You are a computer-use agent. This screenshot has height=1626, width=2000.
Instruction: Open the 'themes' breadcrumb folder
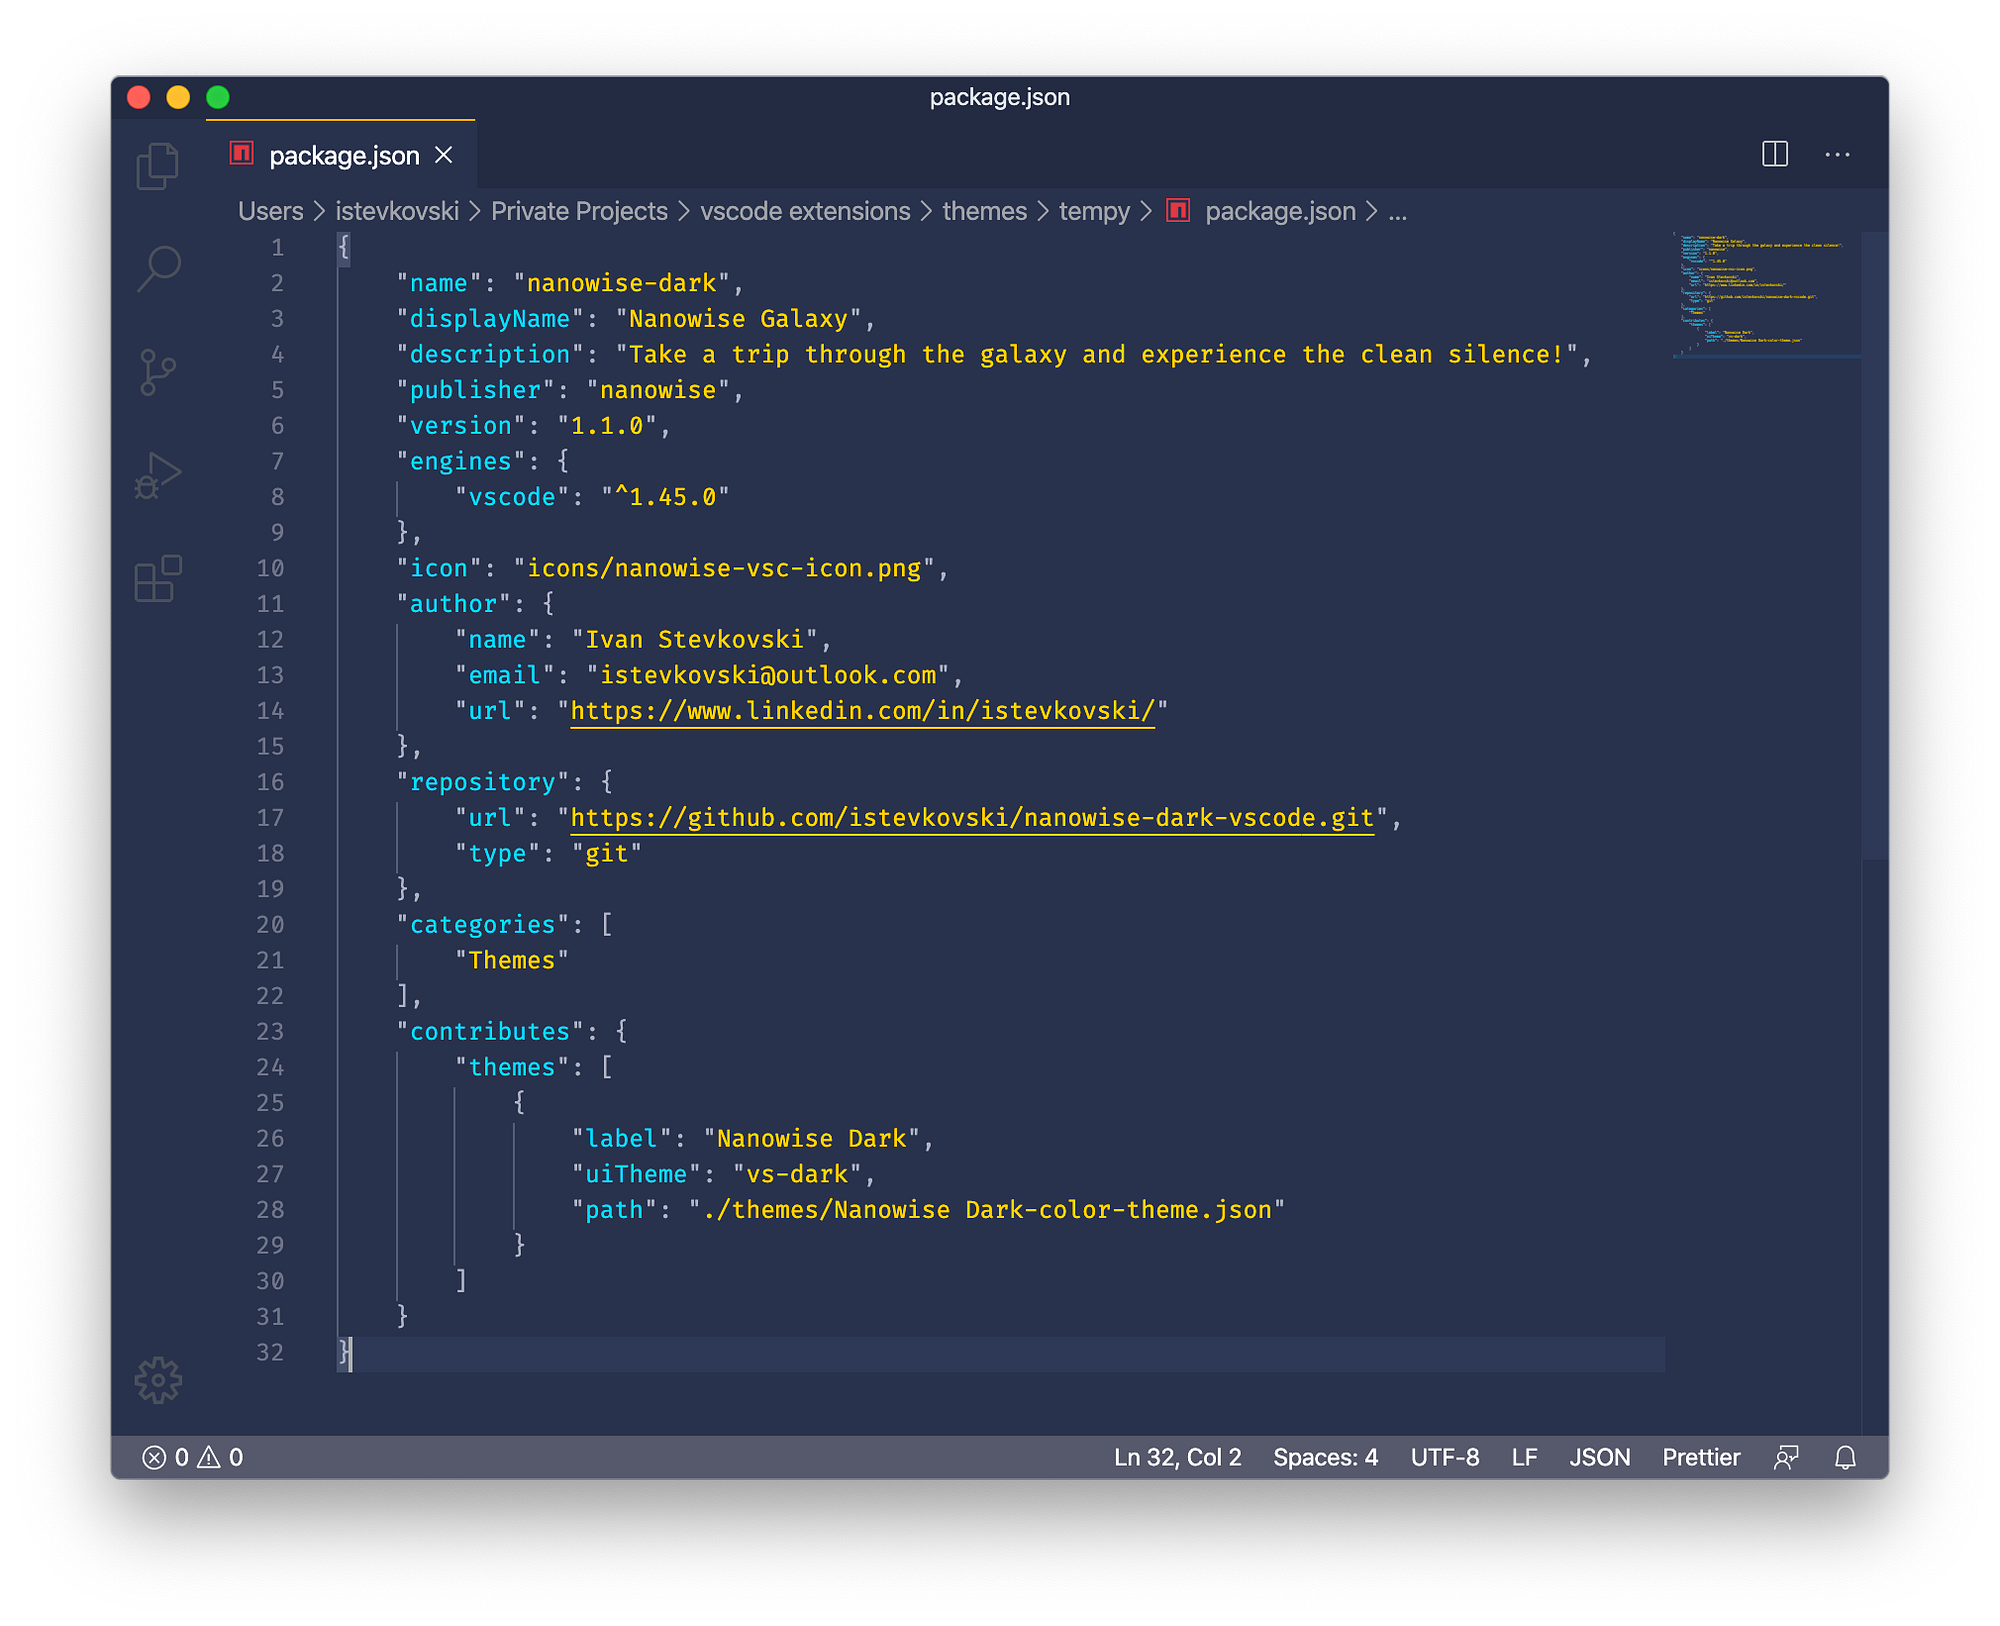(x=984, y=211)
